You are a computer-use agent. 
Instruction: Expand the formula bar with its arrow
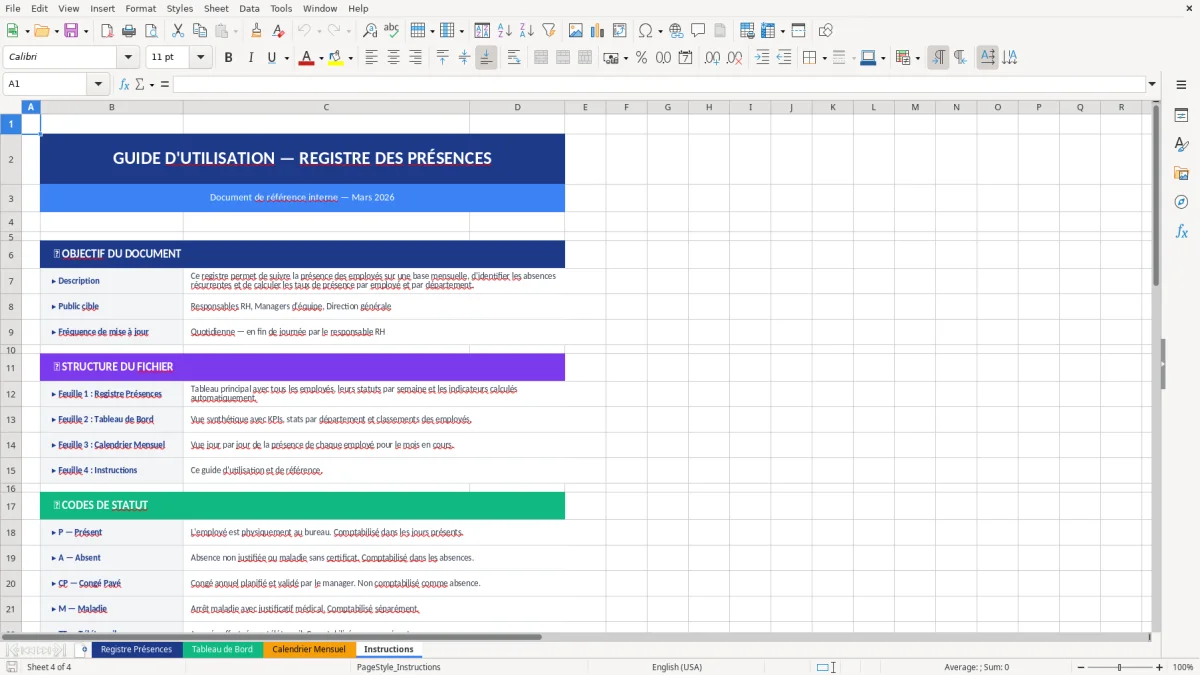coord(1152,85)
